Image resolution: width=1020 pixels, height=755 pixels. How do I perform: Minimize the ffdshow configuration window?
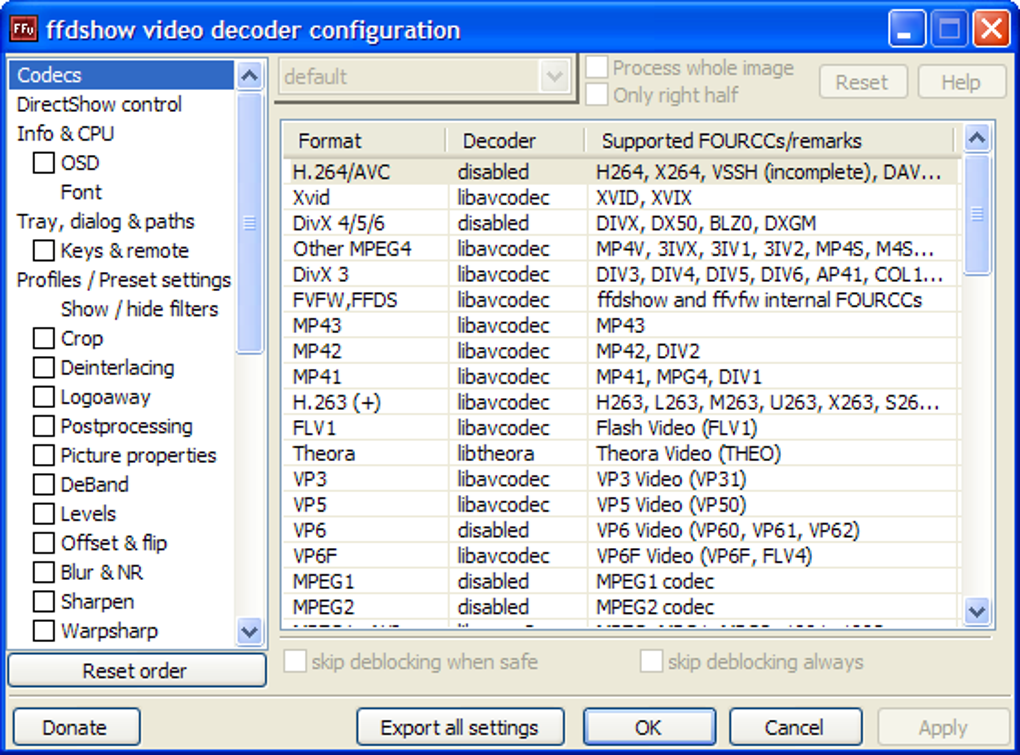pyautogui.click(x=907, y=29)
